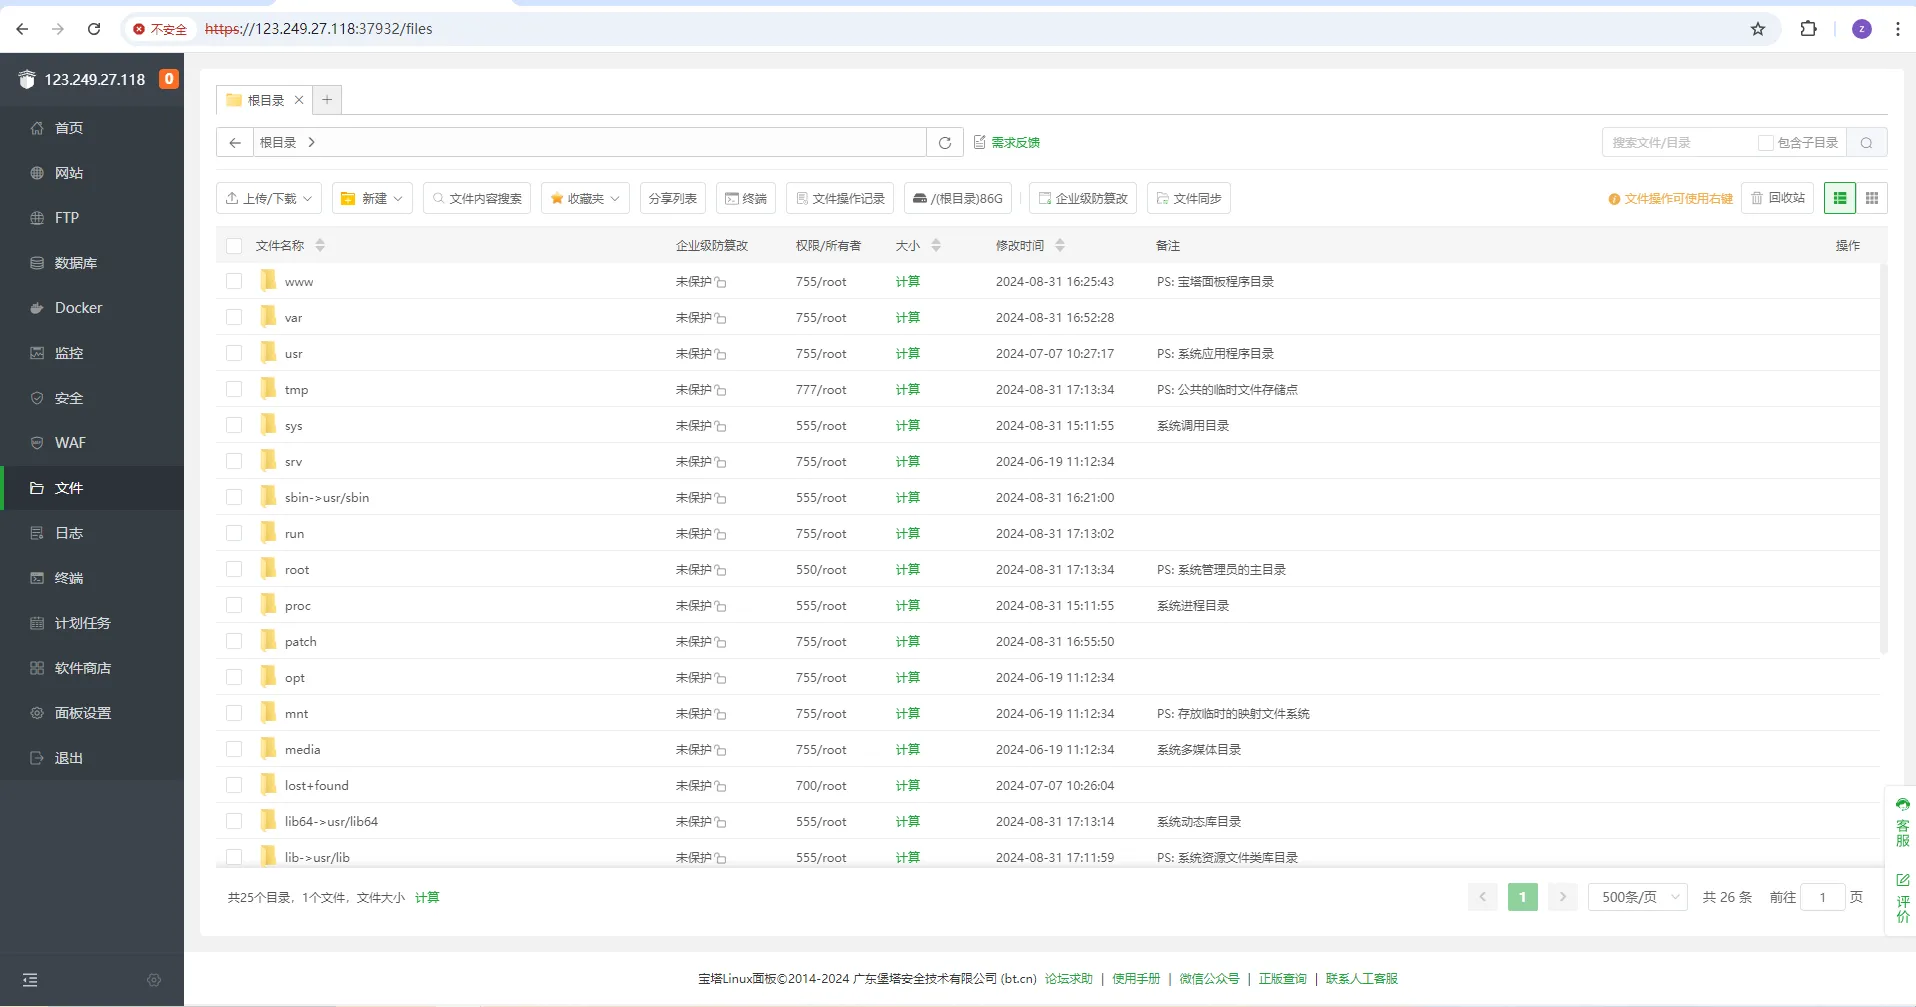Image resolution: width=1916 pixels, height=1007 pixels.
Task: Expand the 上传/下载 dropdown
Action: pyautogui.click(x=269, y=198)
